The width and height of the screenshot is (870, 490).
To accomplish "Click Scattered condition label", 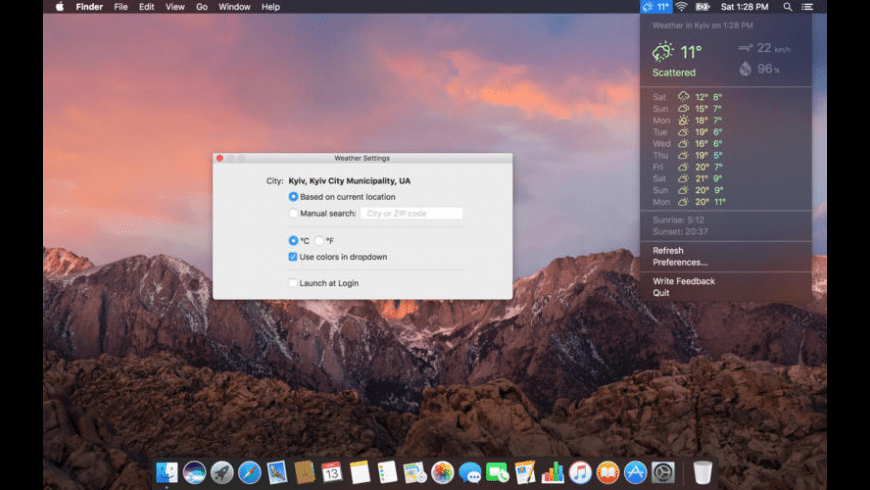I will coord(674,72).
